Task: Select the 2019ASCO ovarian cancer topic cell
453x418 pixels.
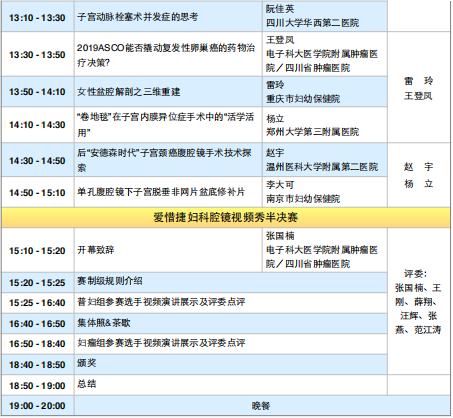Action: coord(168,55)
